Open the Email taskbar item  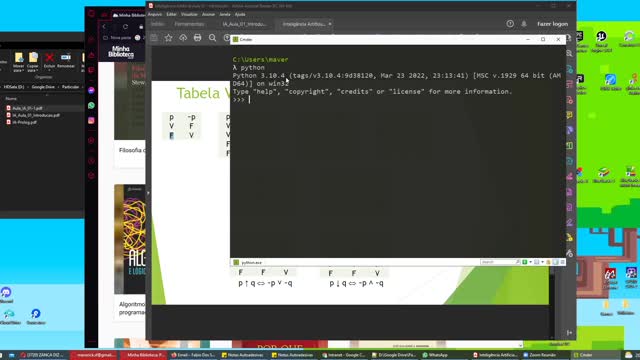pyautogui.click(x=194, y=355)
